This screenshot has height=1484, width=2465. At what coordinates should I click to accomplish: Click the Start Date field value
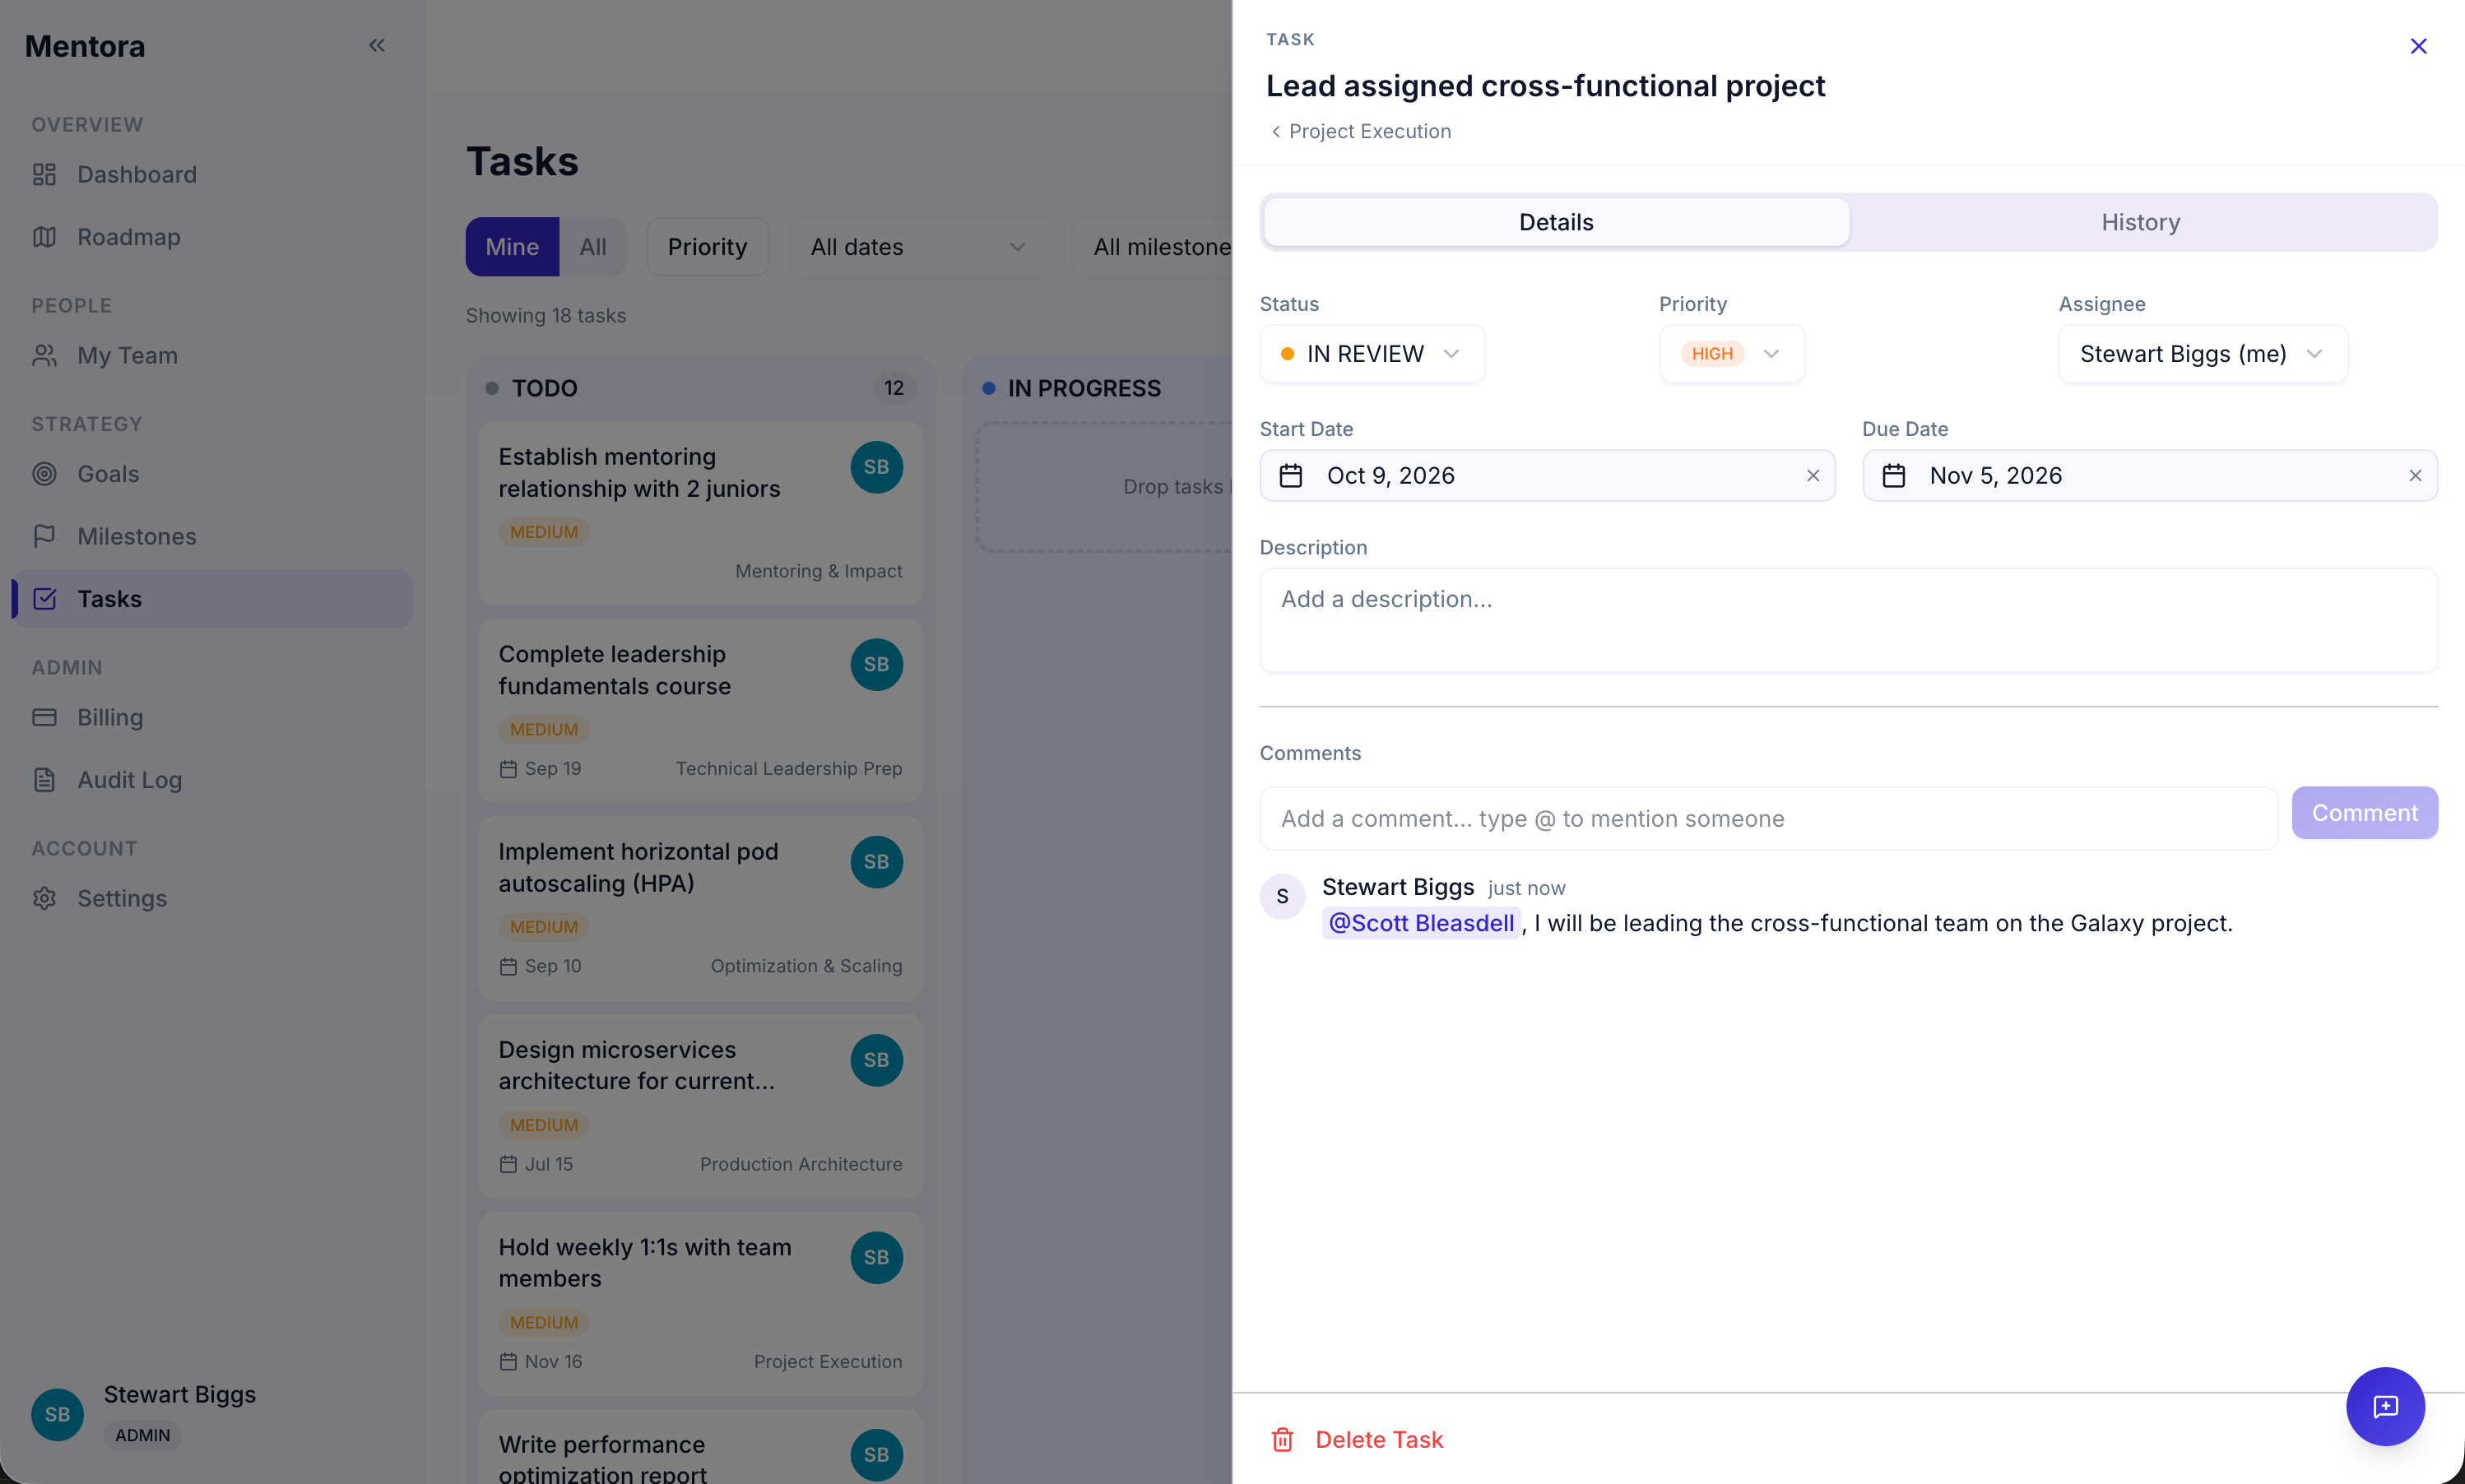1390,475
